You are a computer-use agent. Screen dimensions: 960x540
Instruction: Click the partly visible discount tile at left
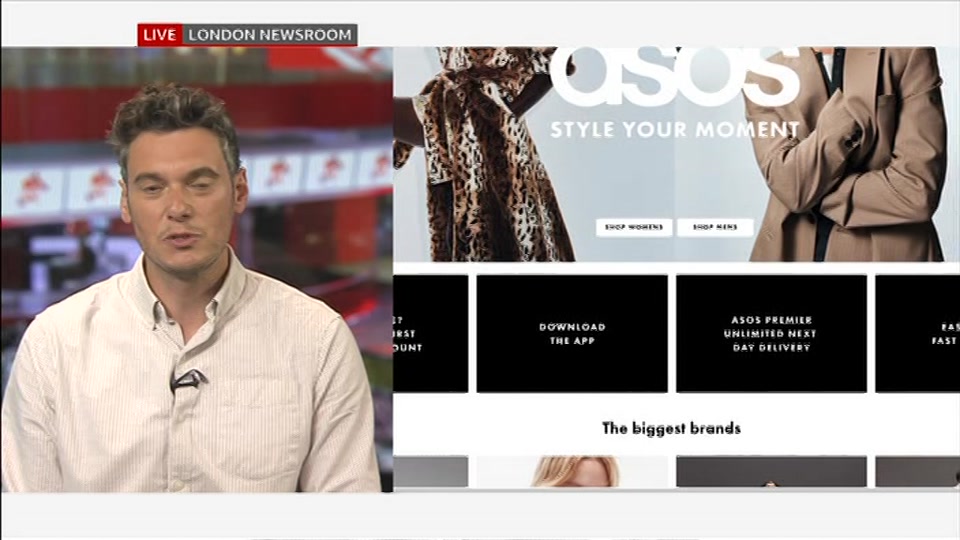[x=430, y=334]
